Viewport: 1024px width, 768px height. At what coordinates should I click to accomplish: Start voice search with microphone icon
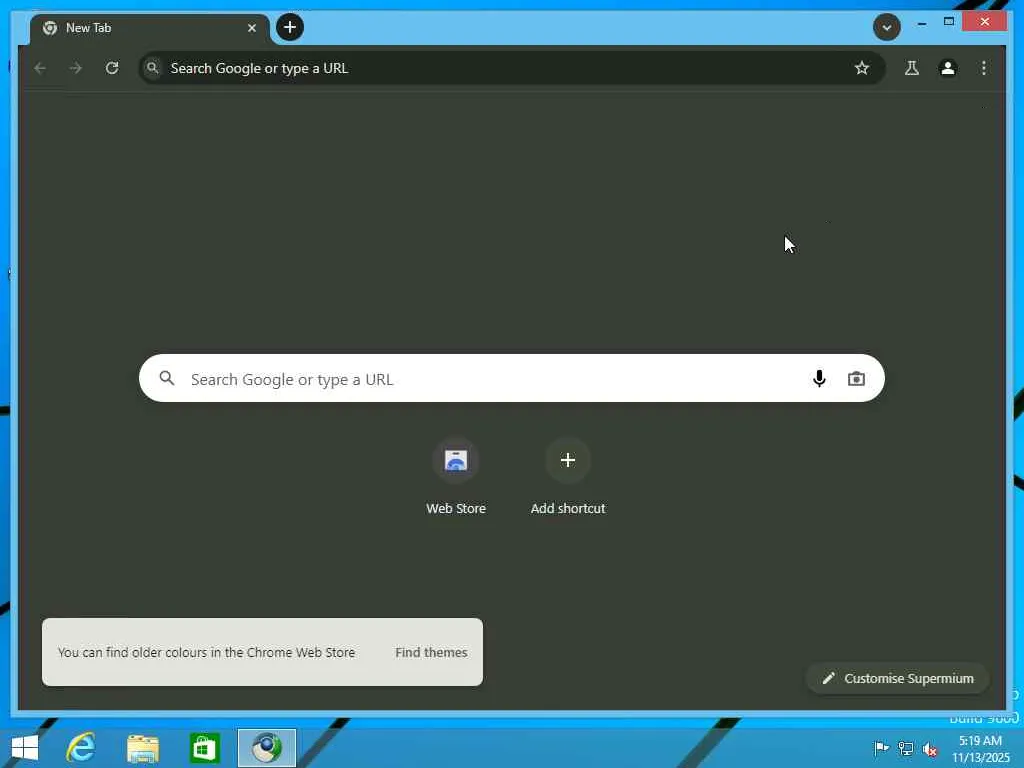point(819,378)
